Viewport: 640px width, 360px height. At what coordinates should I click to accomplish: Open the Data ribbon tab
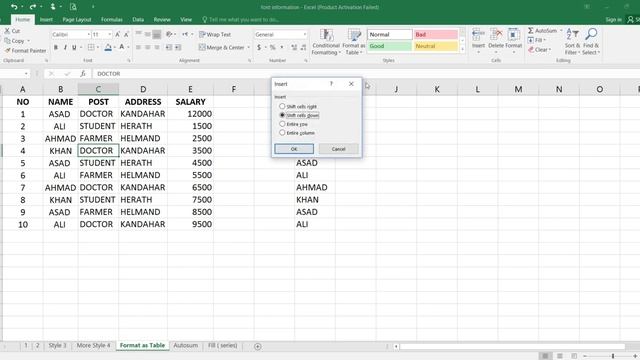(138, 20)
